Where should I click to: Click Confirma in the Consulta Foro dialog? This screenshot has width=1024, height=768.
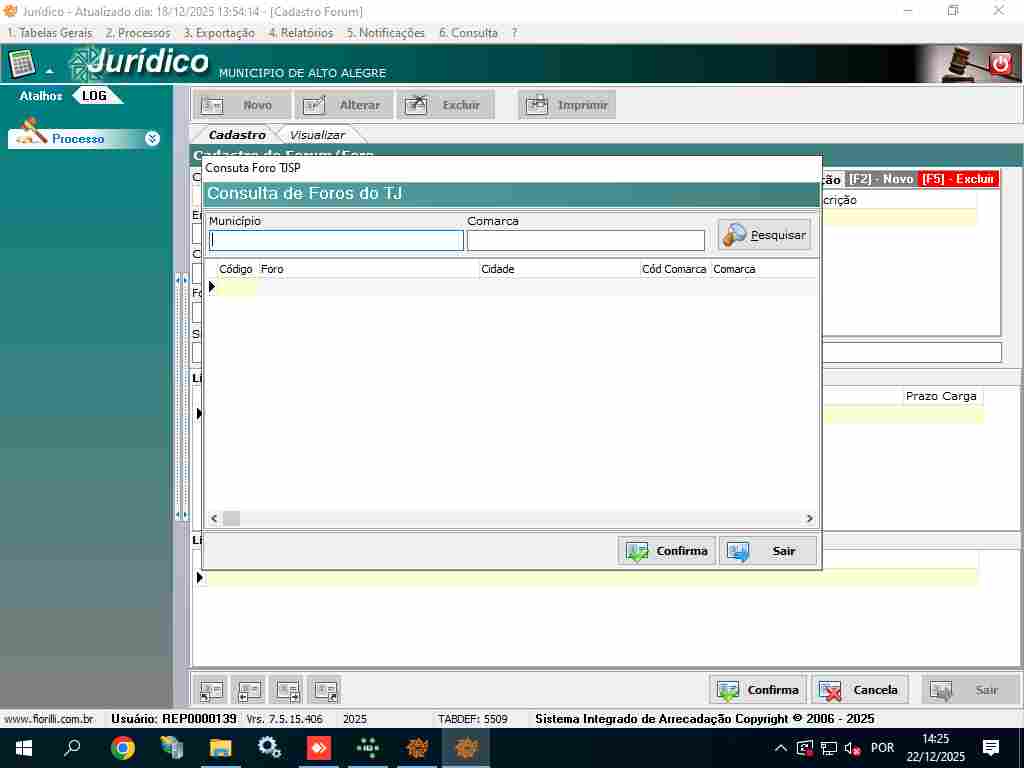pos(666,551)
